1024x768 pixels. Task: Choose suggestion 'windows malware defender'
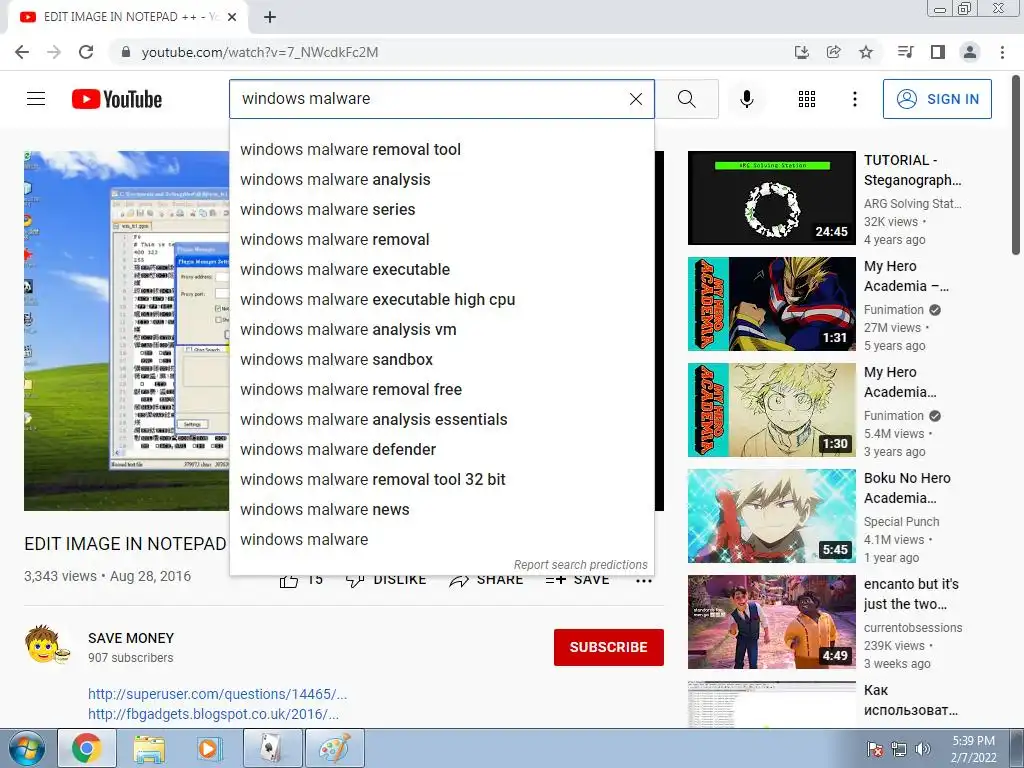click(x=441, y=450)
